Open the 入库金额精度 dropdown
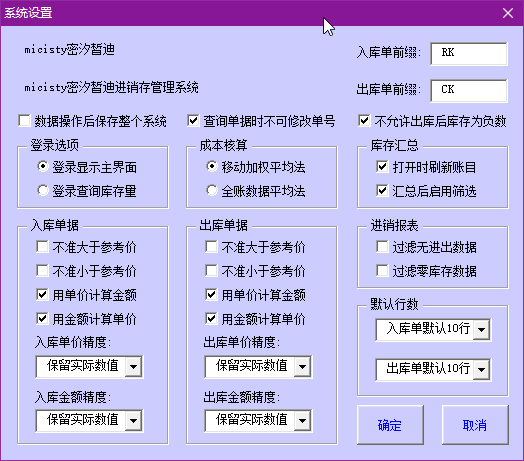 [133, 421]
